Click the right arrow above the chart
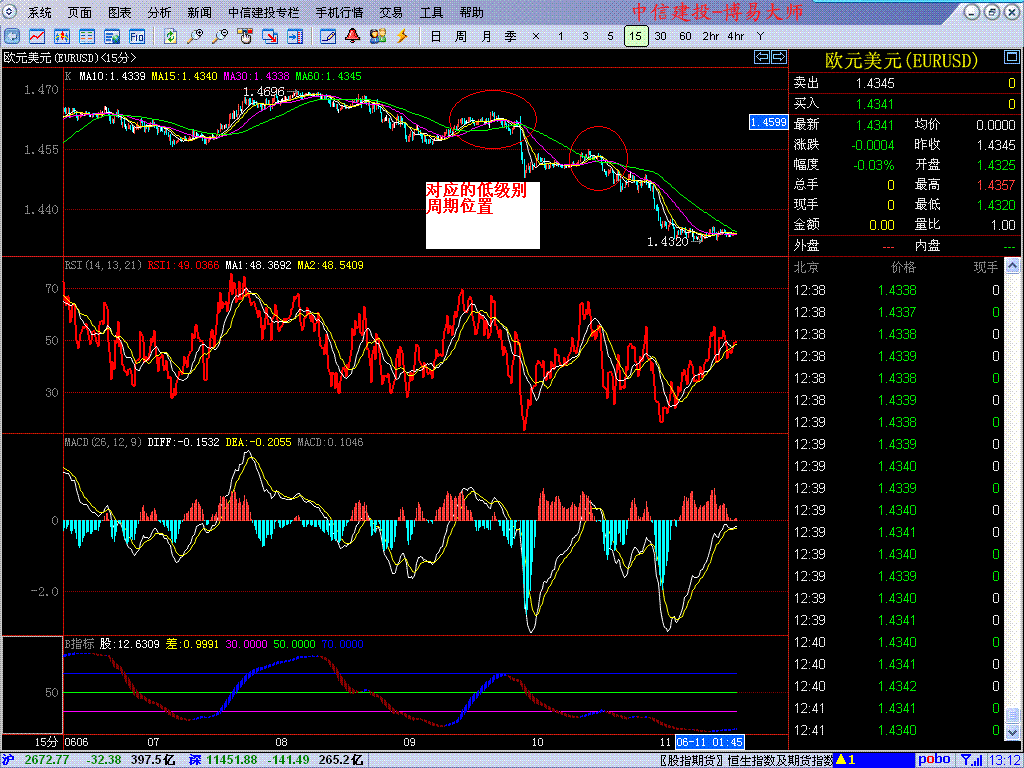Viewport: 1024px width, 768px height. [778, 57]
